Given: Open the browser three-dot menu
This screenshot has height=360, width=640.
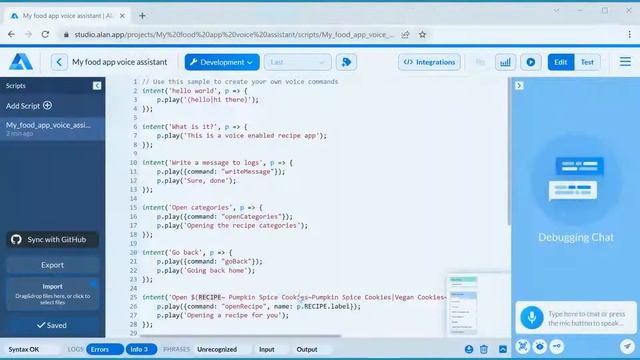Looking at the screenshot, I should click(629, 35).
